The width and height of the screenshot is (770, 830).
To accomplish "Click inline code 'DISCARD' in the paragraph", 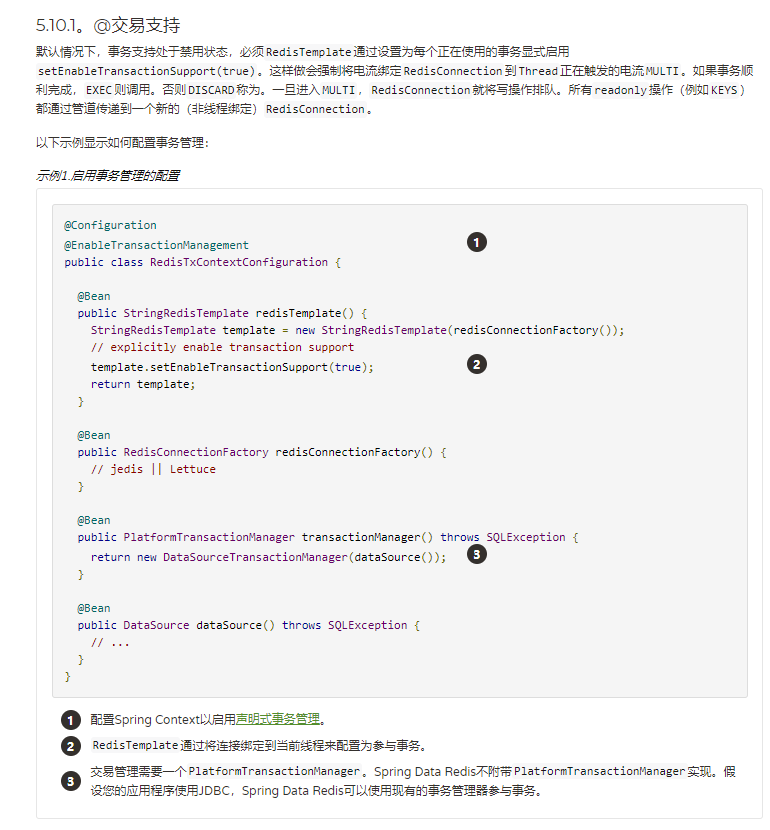I will click(x=211, y=90).
